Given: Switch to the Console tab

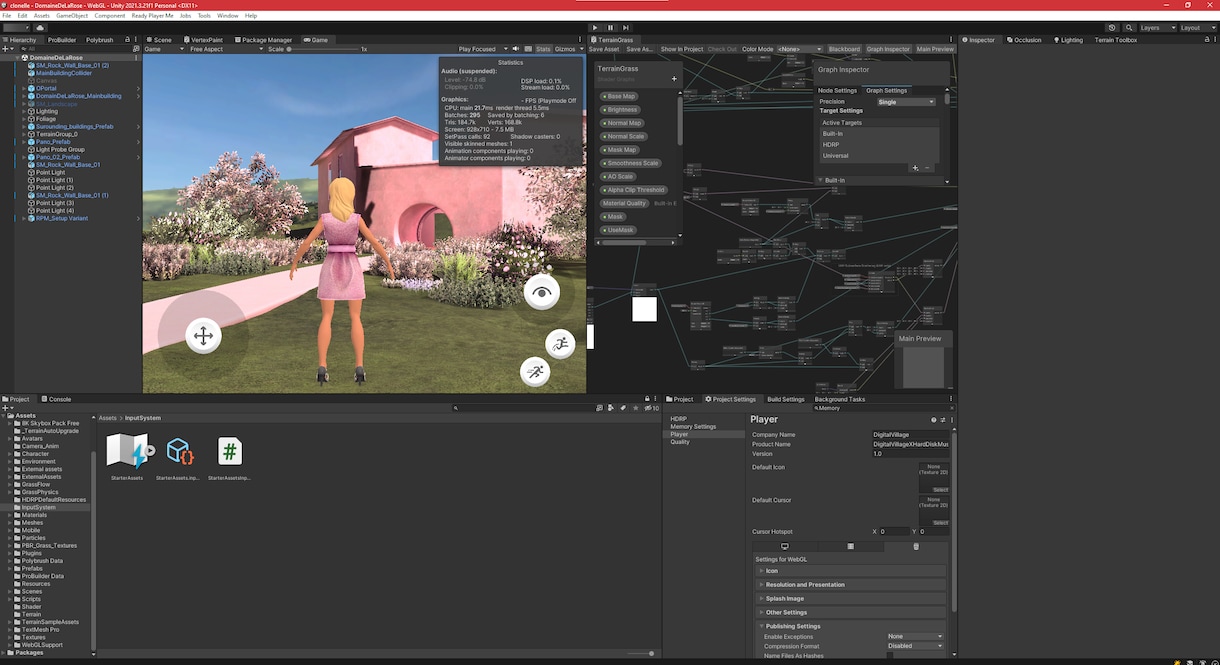Looking at the screenshot, I should [x=56, y=399].
